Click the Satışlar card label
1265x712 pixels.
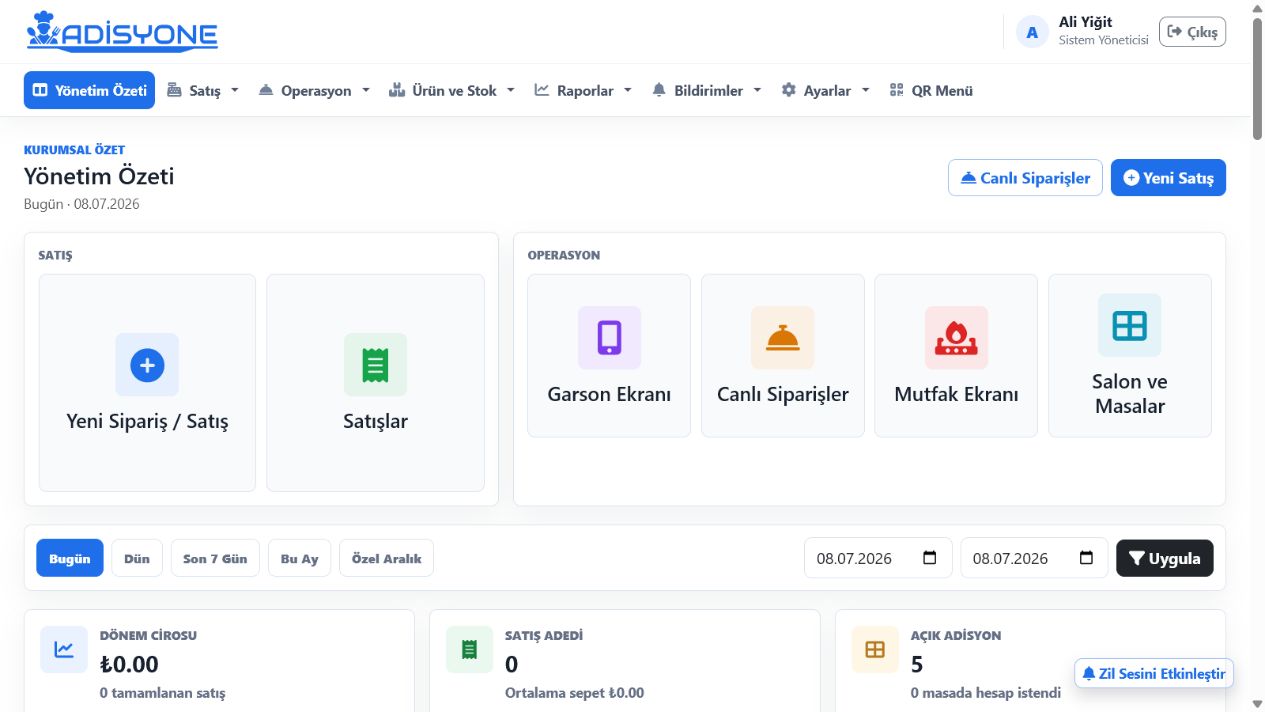coord(375,421)
